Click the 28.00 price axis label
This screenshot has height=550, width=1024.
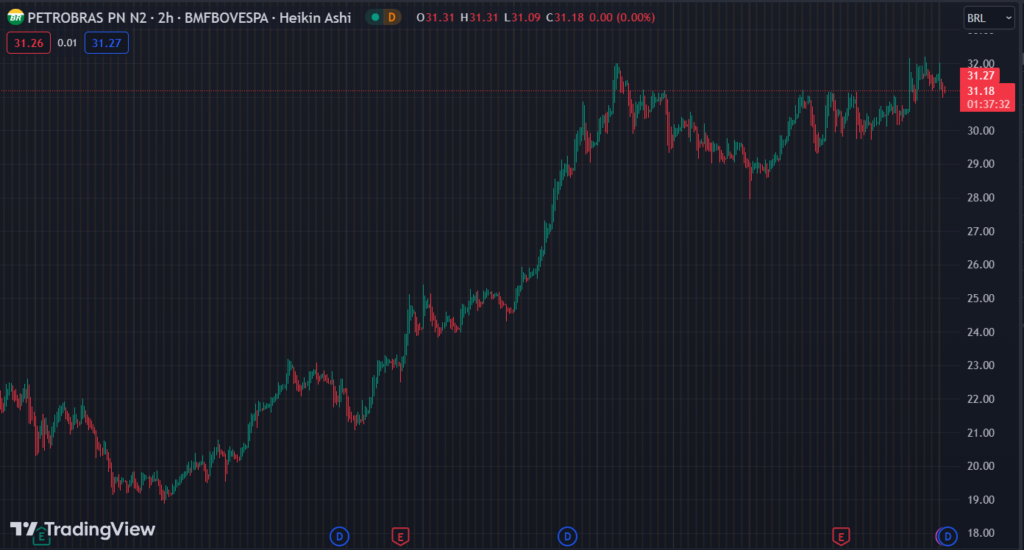pyautogui.click(x=981, y=198)
